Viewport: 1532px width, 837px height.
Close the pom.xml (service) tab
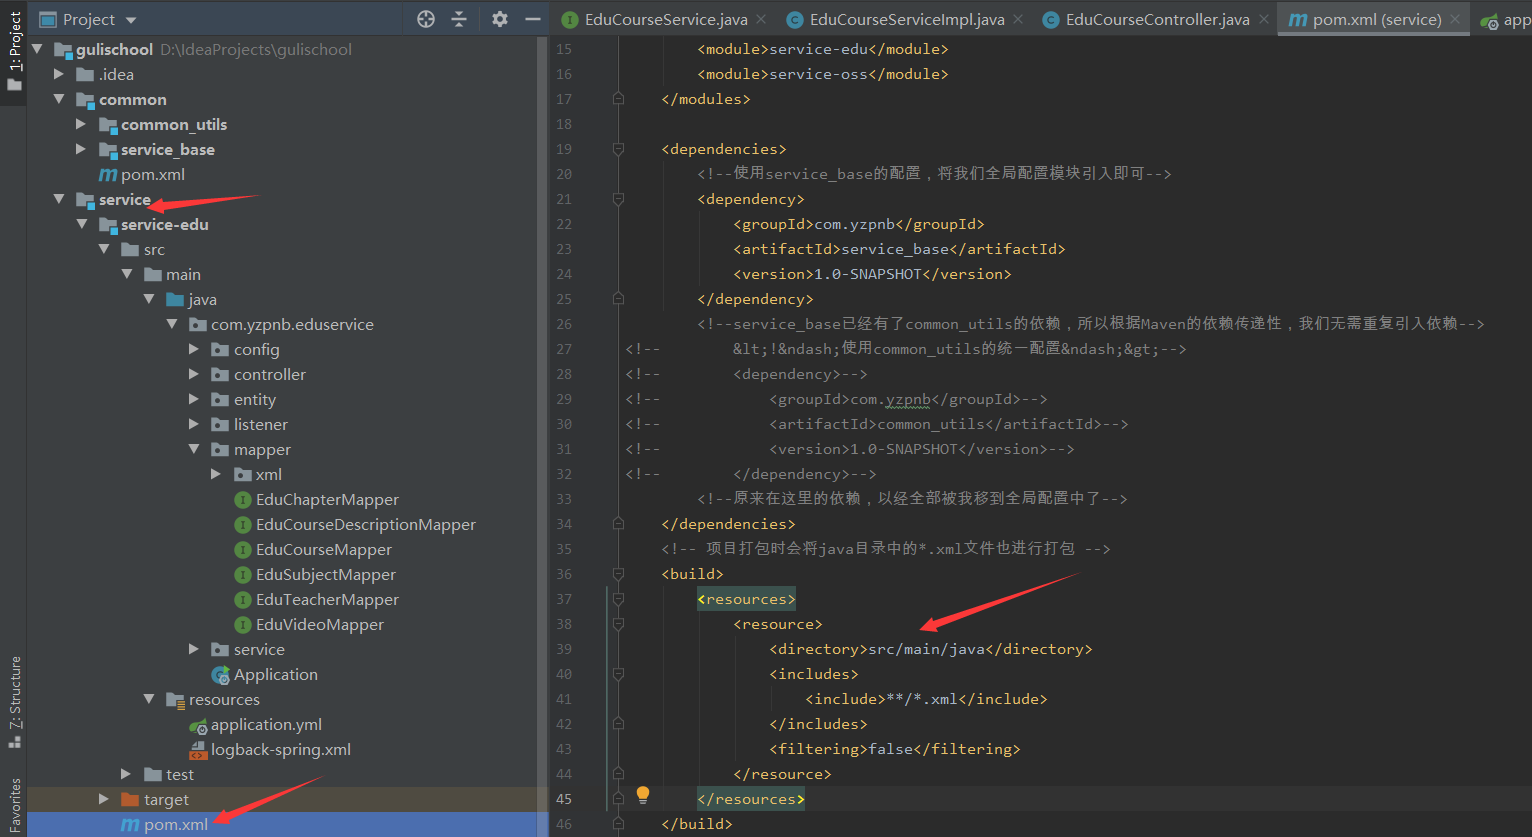coord(1454,19)
